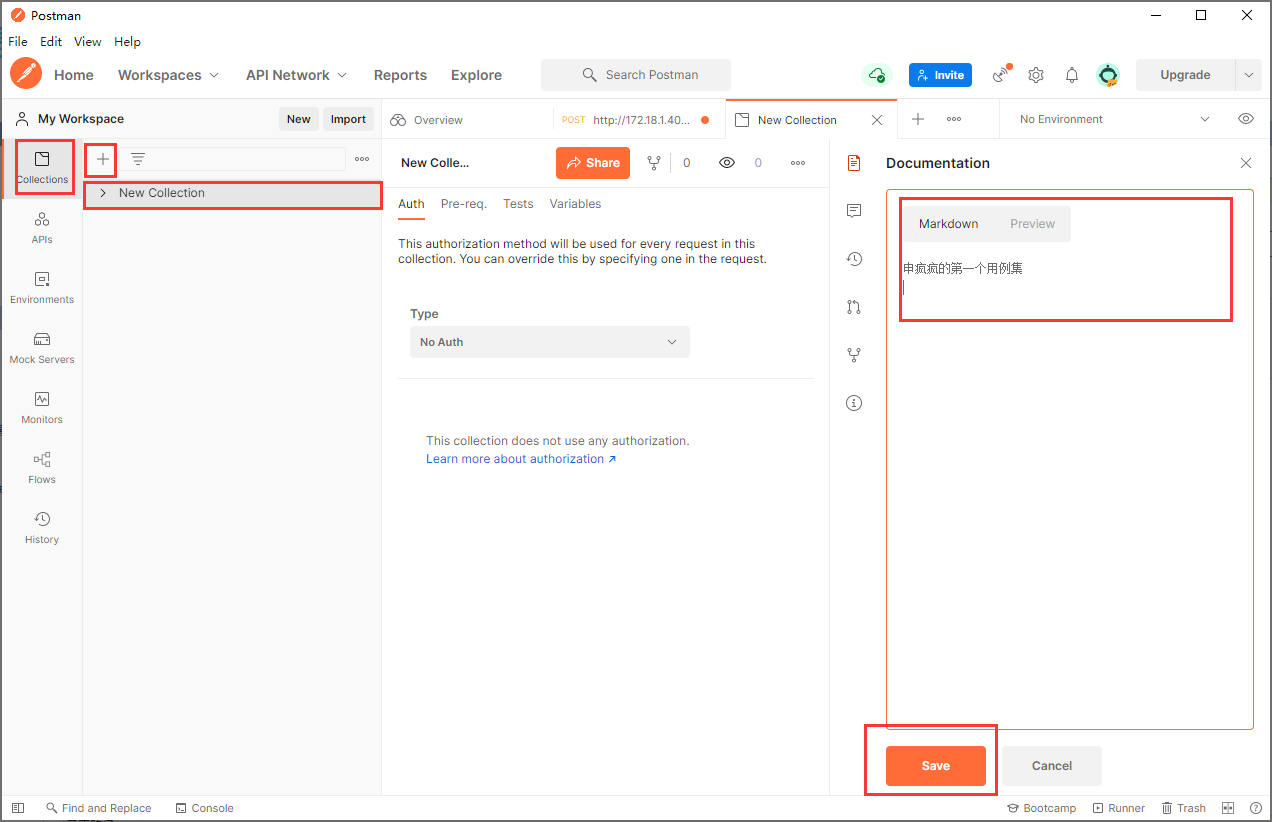
Task: Open the Environments sidebar section
Action: click(x=42, y=288)
